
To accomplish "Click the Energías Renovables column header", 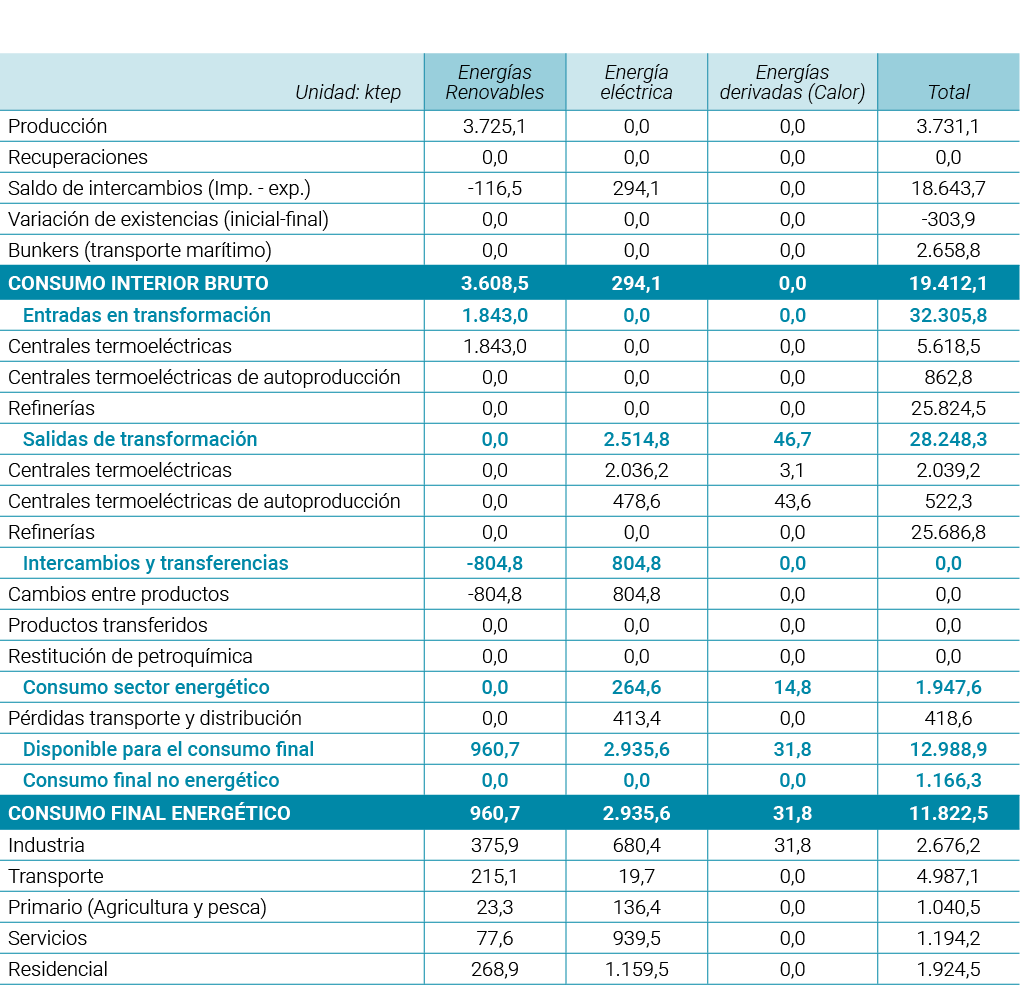I will [x=494, y=82].
